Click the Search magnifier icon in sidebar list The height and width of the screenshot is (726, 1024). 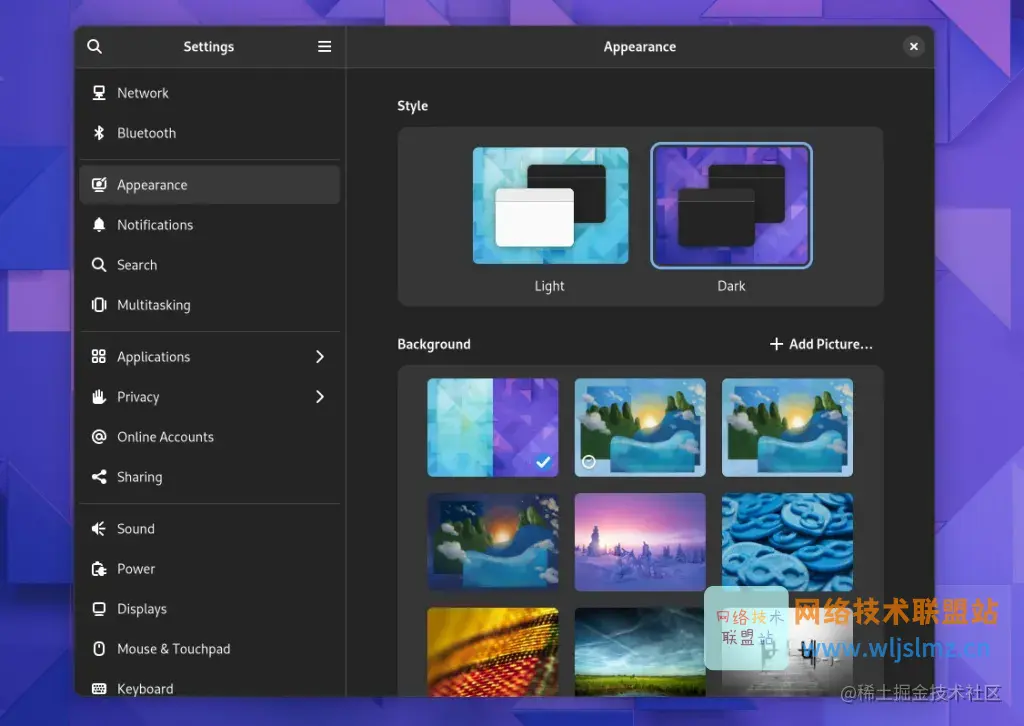pyautogui.click(x=99, y=264)
